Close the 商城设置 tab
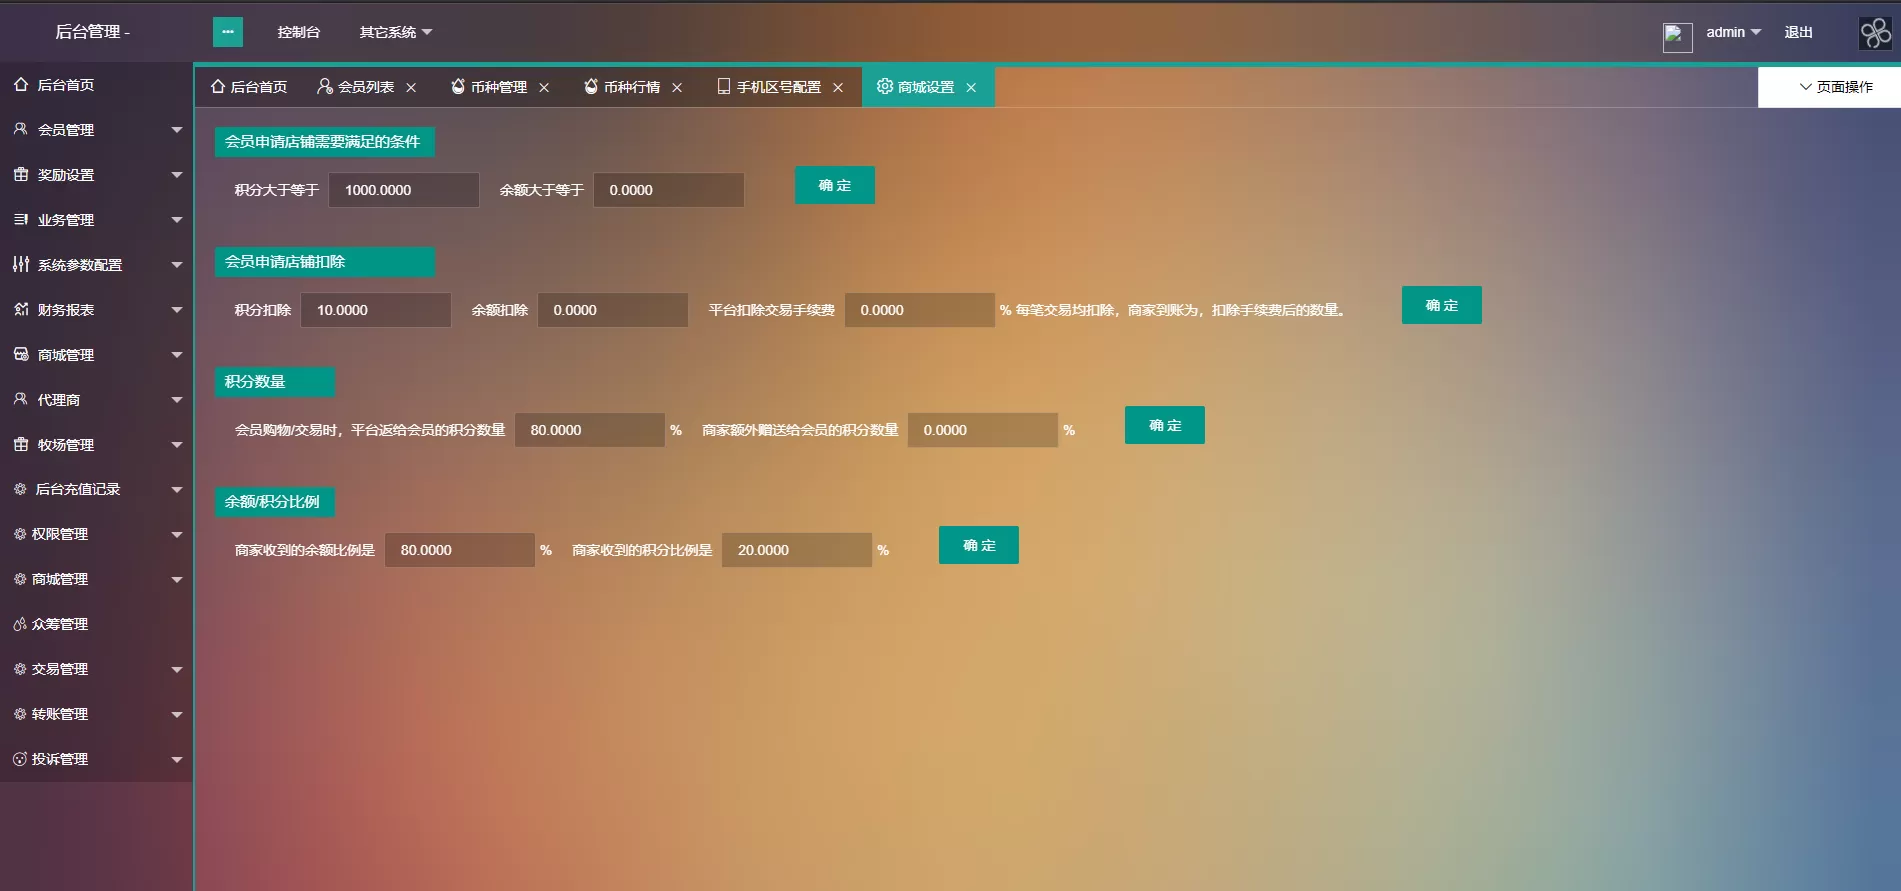 coord(971,88)
